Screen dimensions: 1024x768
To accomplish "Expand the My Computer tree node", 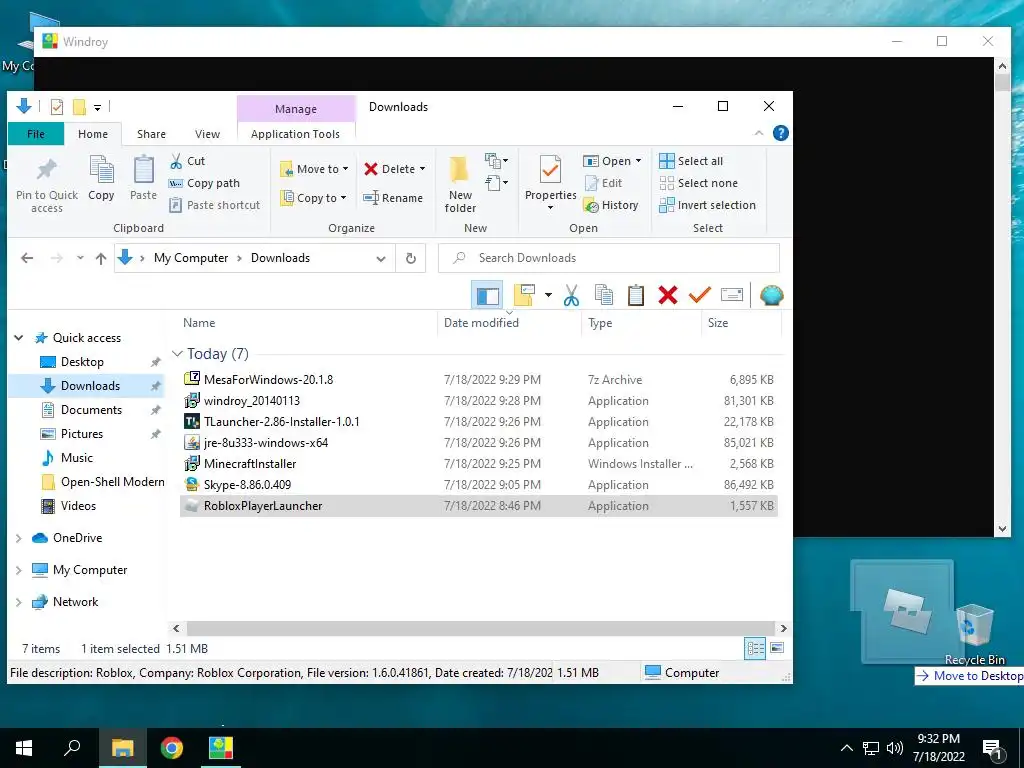I will (x=19, y=570).
